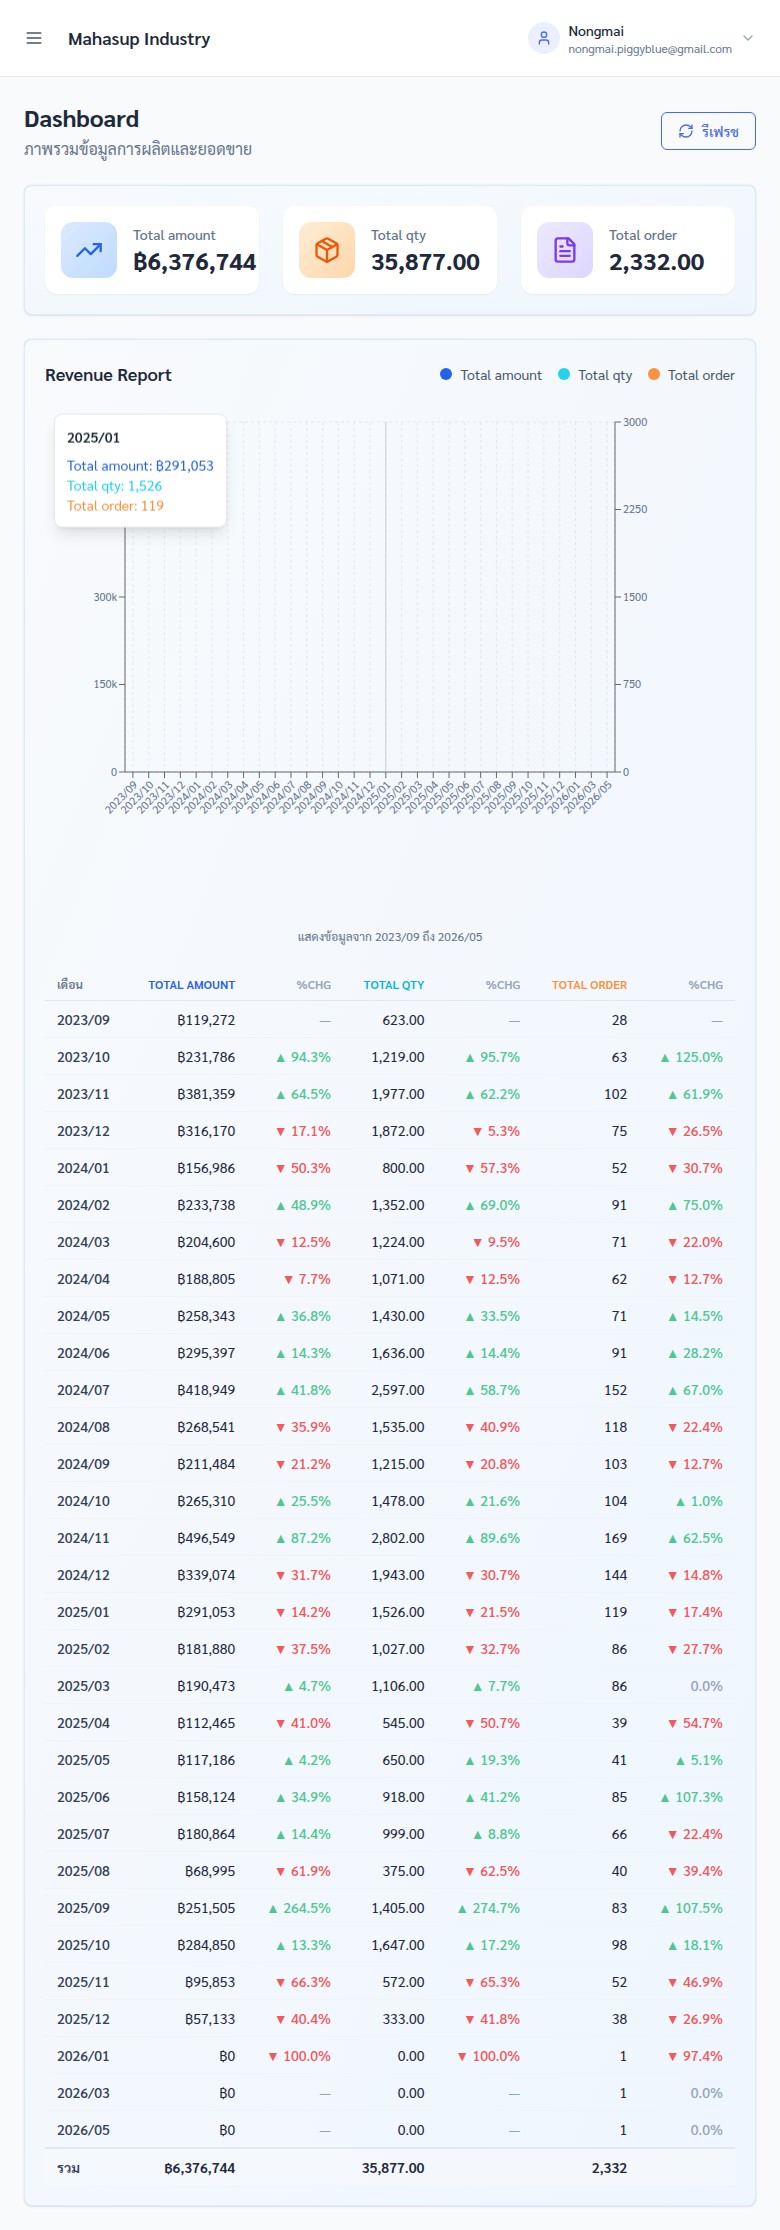Click the Total order document icon
Screen dimensions: 780x2230
pyautogui.click(x=565, y=250)
